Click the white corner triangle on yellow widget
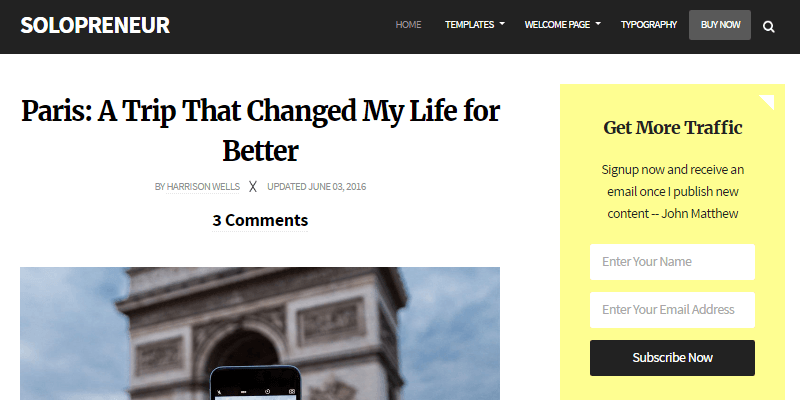The width and height of the screenshot is (800, 400). tap(769, 99)
